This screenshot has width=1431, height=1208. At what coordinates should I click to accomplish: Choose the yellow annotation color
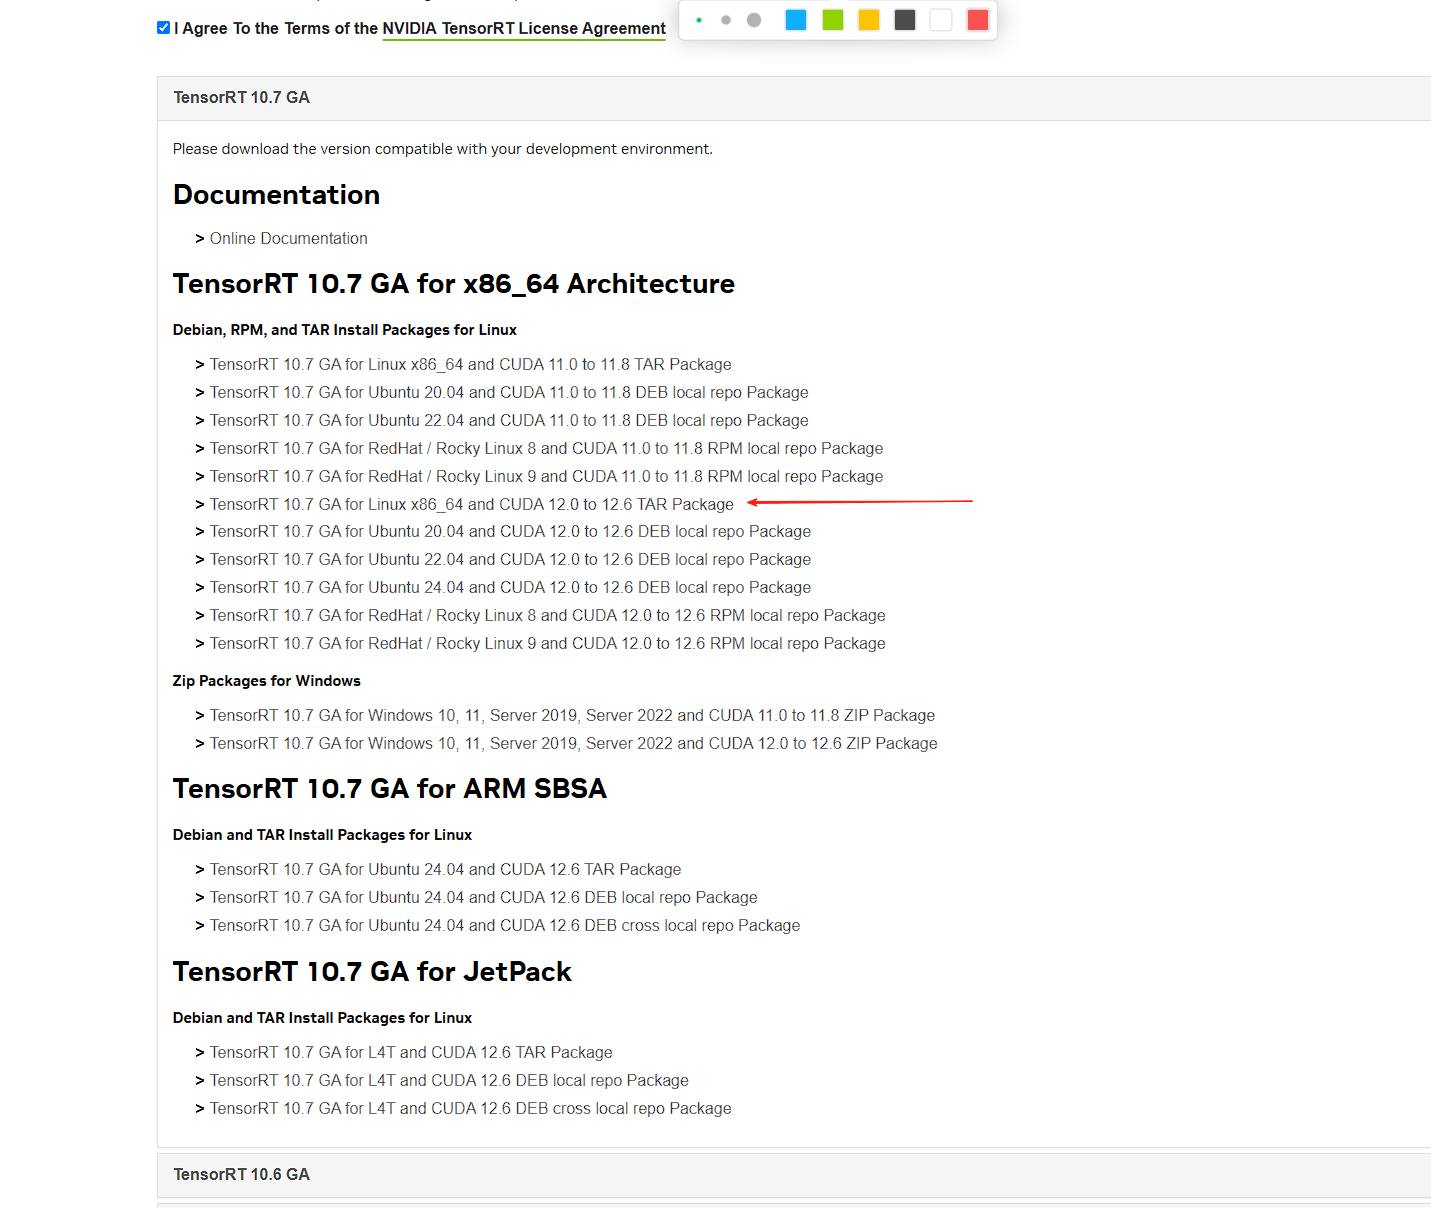(869, 20)
